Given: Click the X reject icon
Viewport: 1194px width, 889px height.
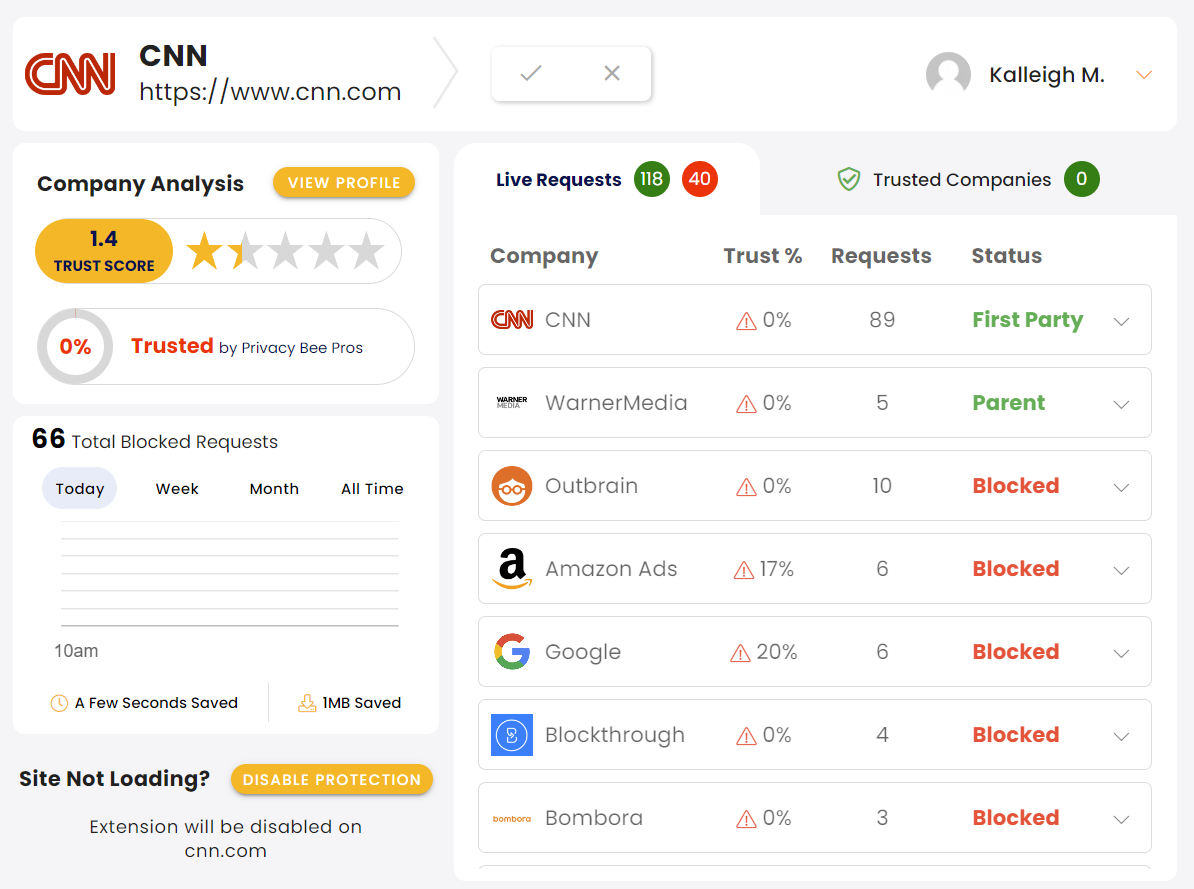Looking at the screenshot, I should click(x=611, y=73).
